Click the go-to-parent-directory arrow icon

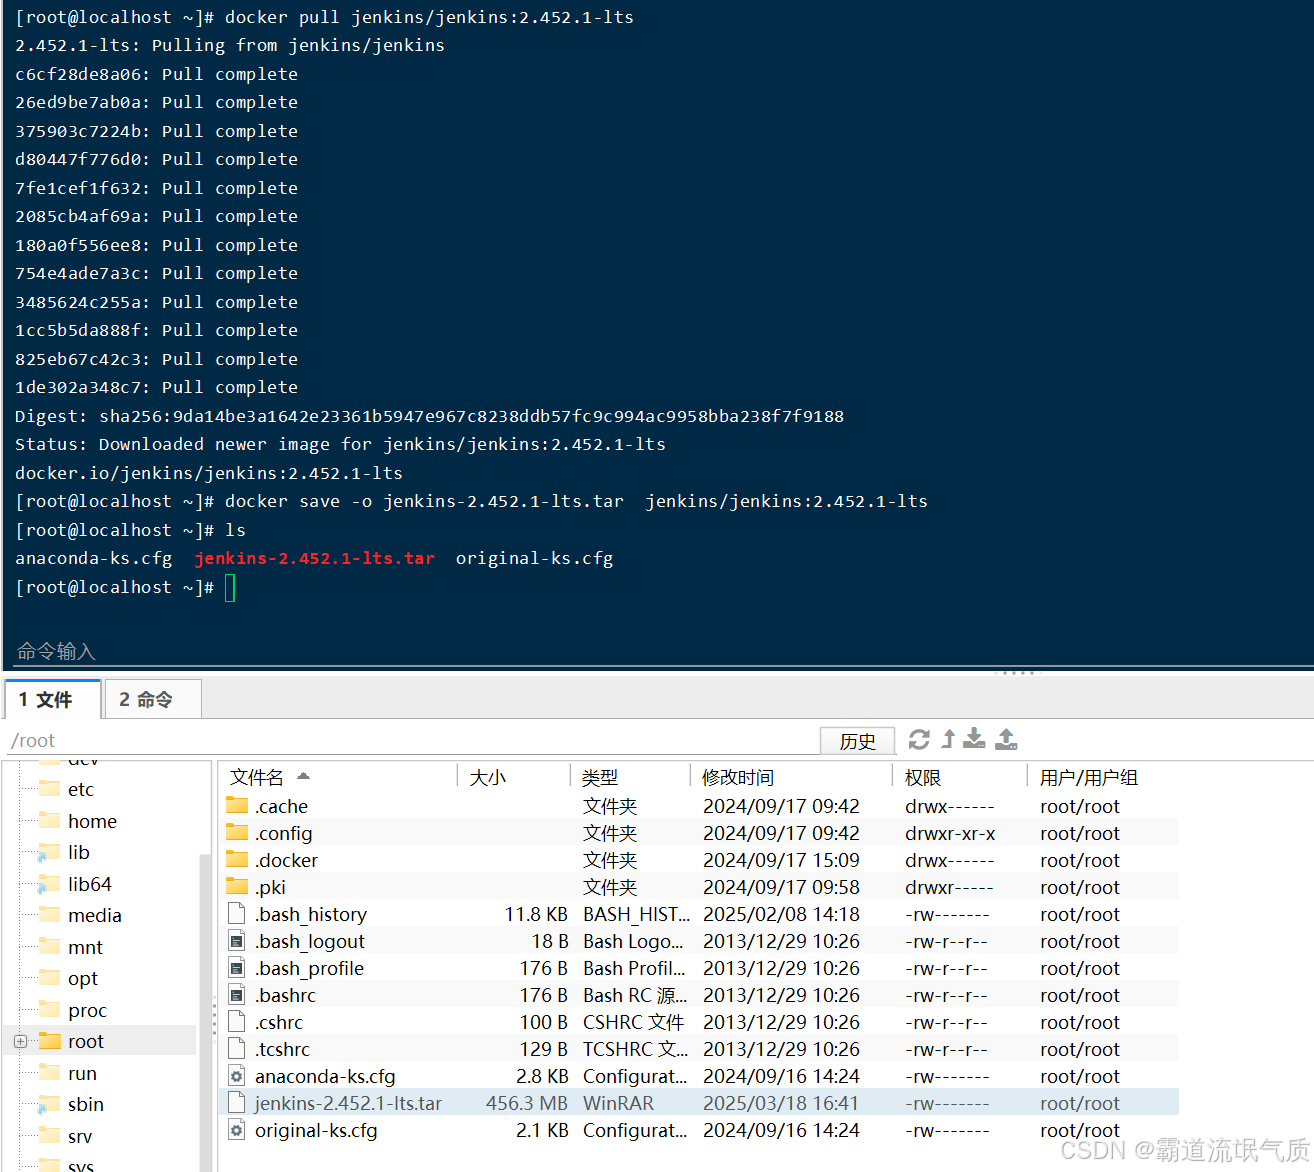947,739
